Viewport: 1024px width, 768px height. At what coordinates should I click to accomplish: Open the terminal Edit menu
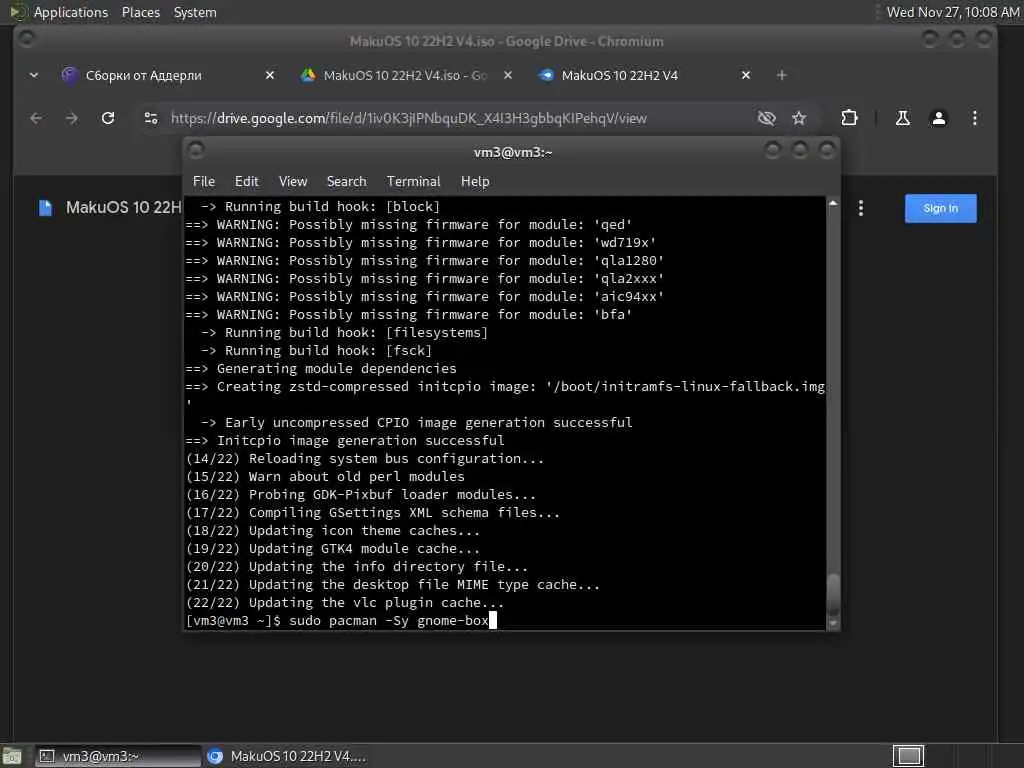tap(246, 182)
